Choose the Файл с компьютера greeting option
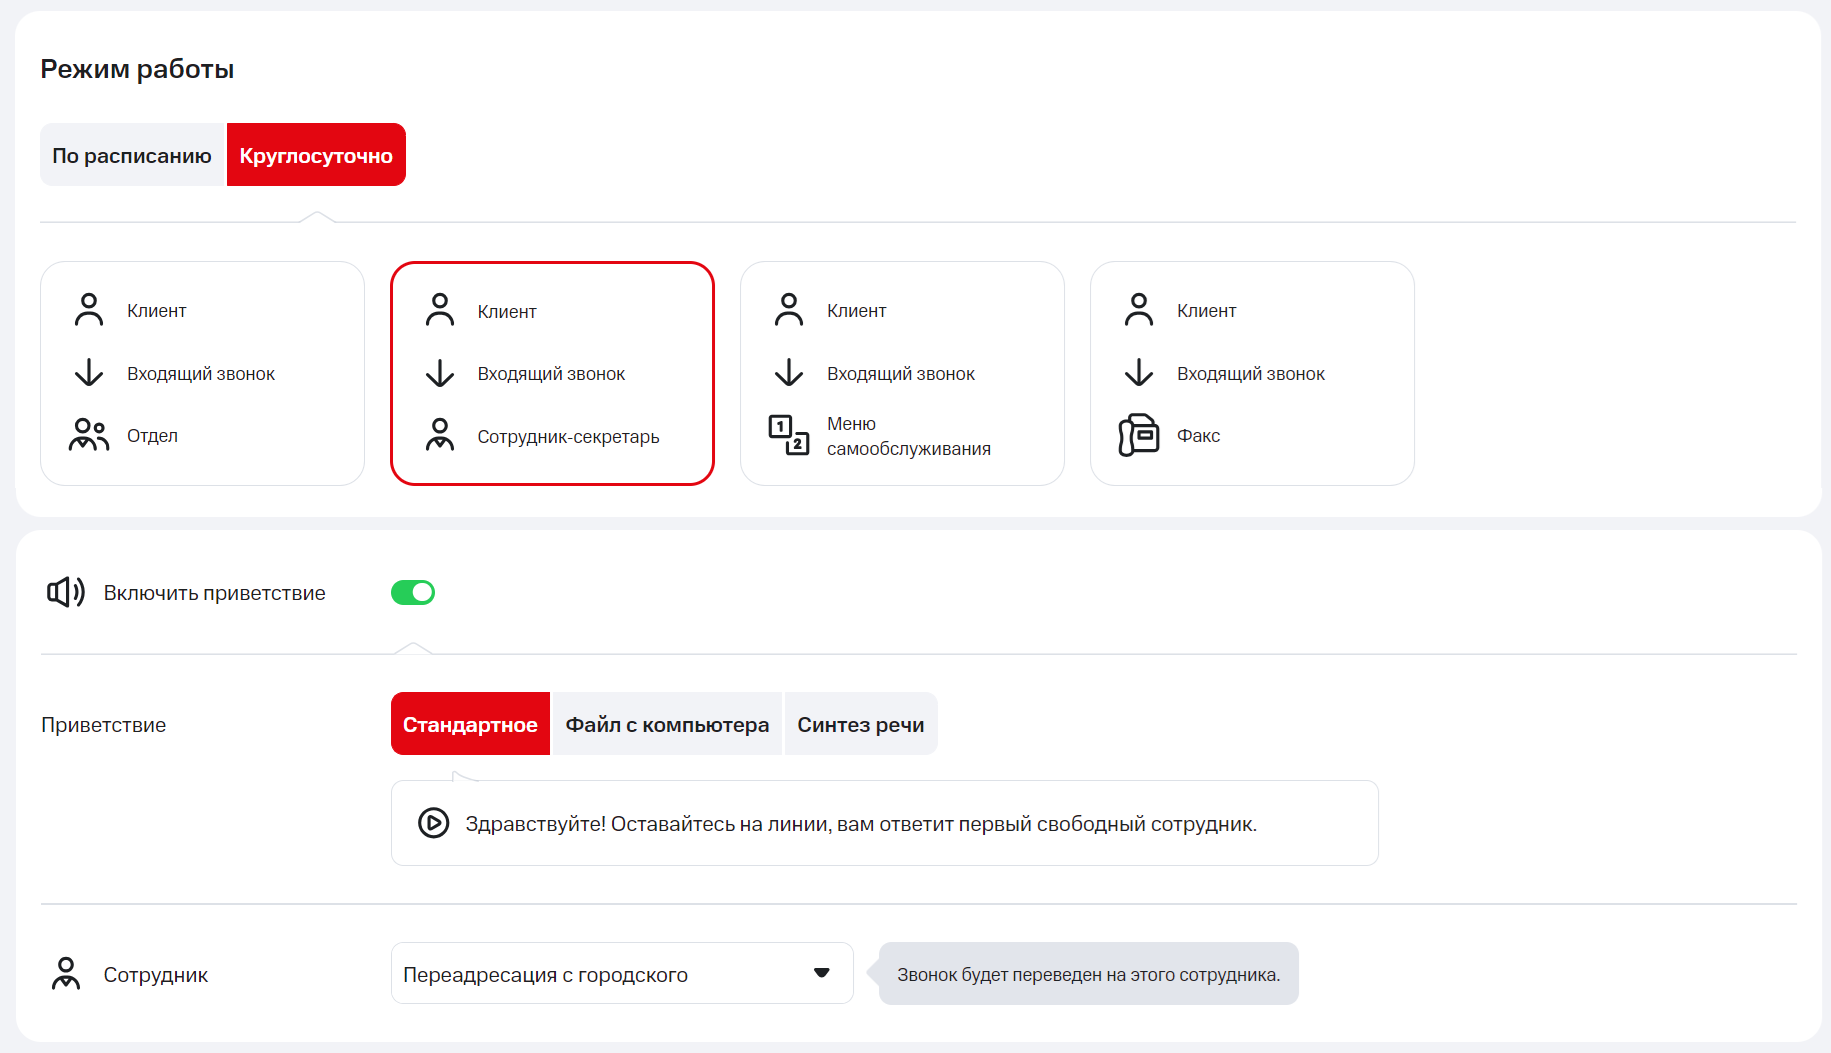 click(x=667, y=724)
